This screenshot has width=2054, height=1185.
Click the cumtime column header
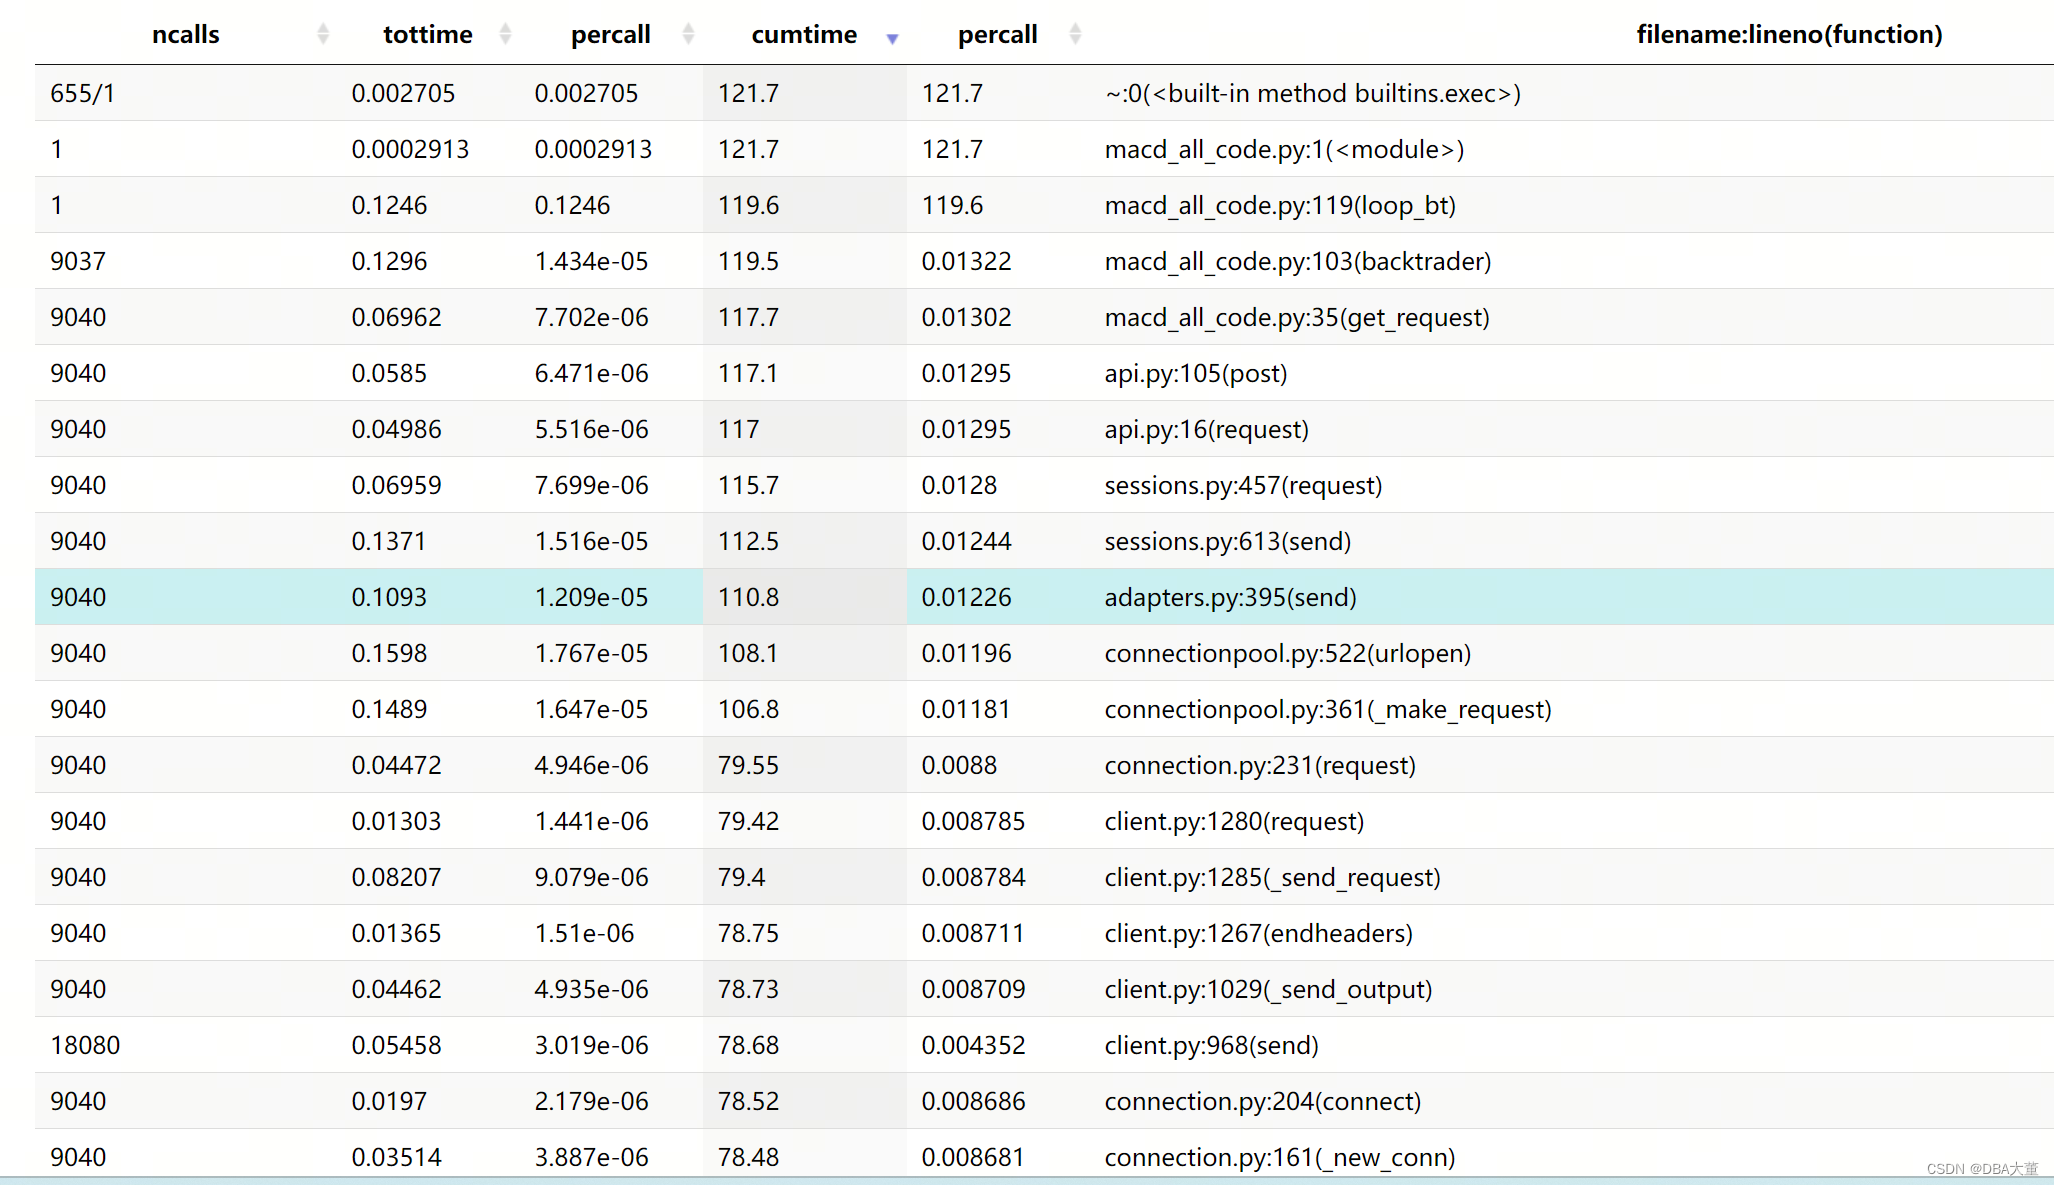(804, 34)
